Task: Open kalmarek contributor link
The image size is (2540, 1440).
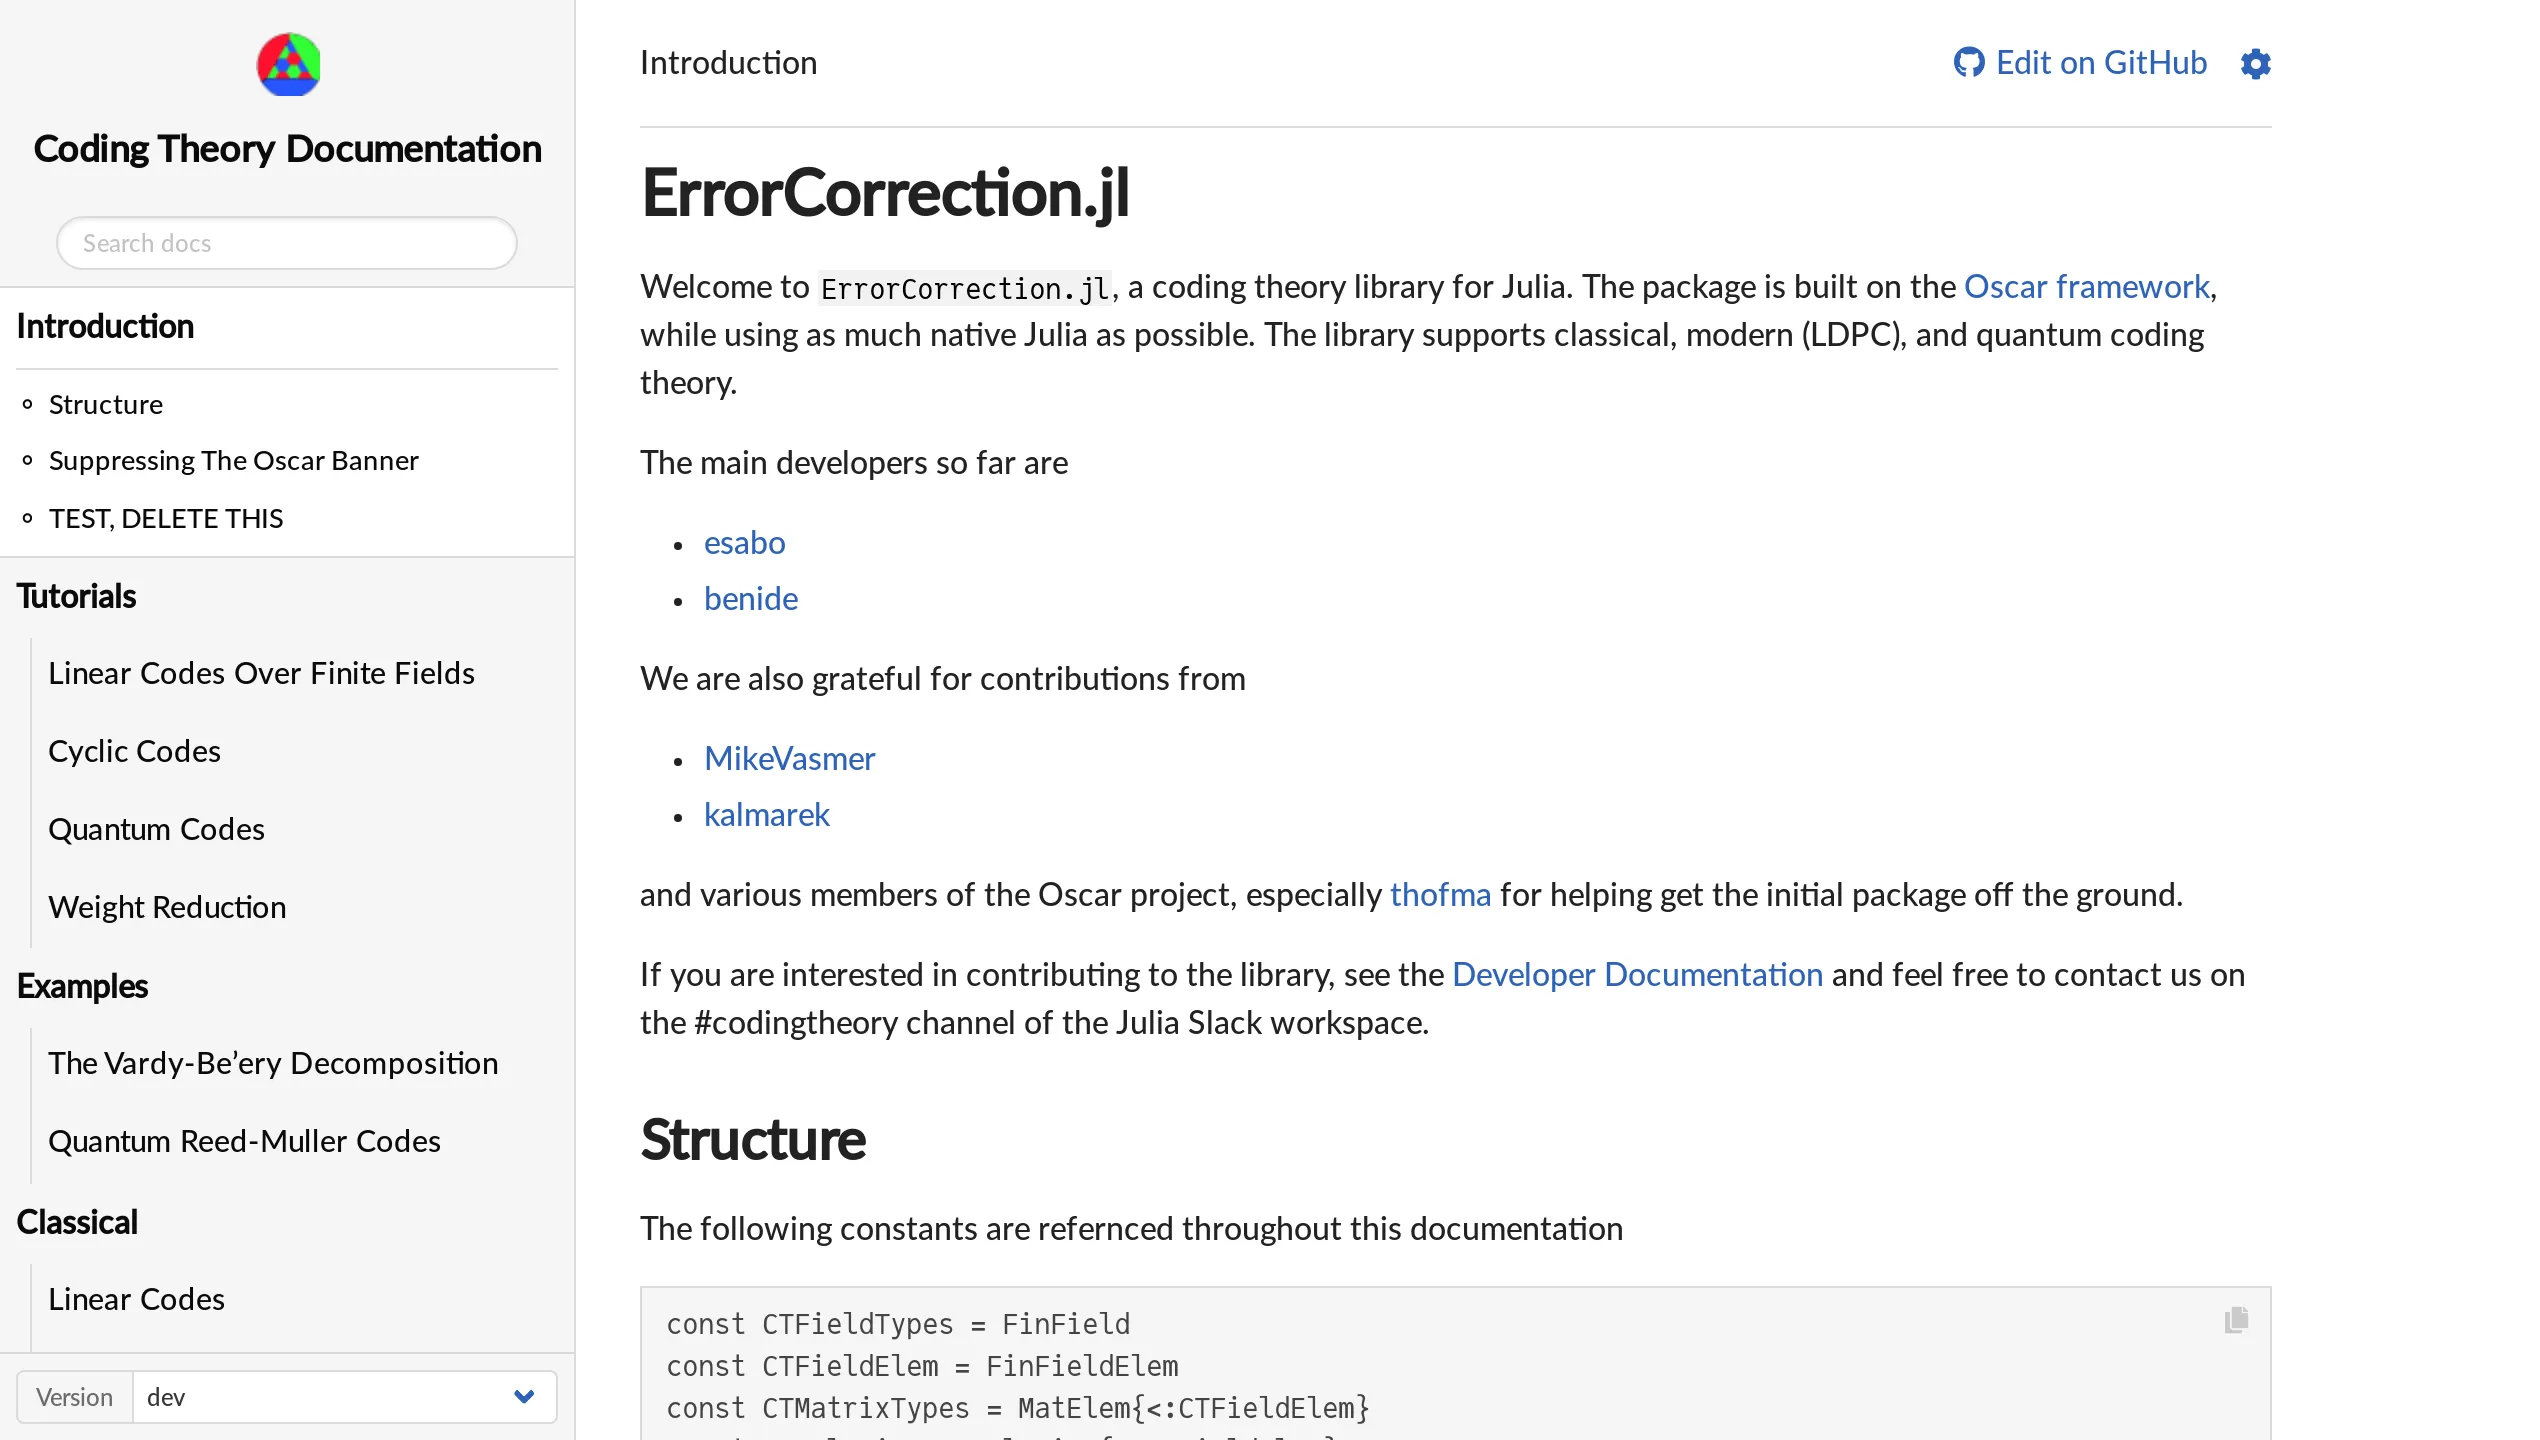Action: tap(766, 813)
